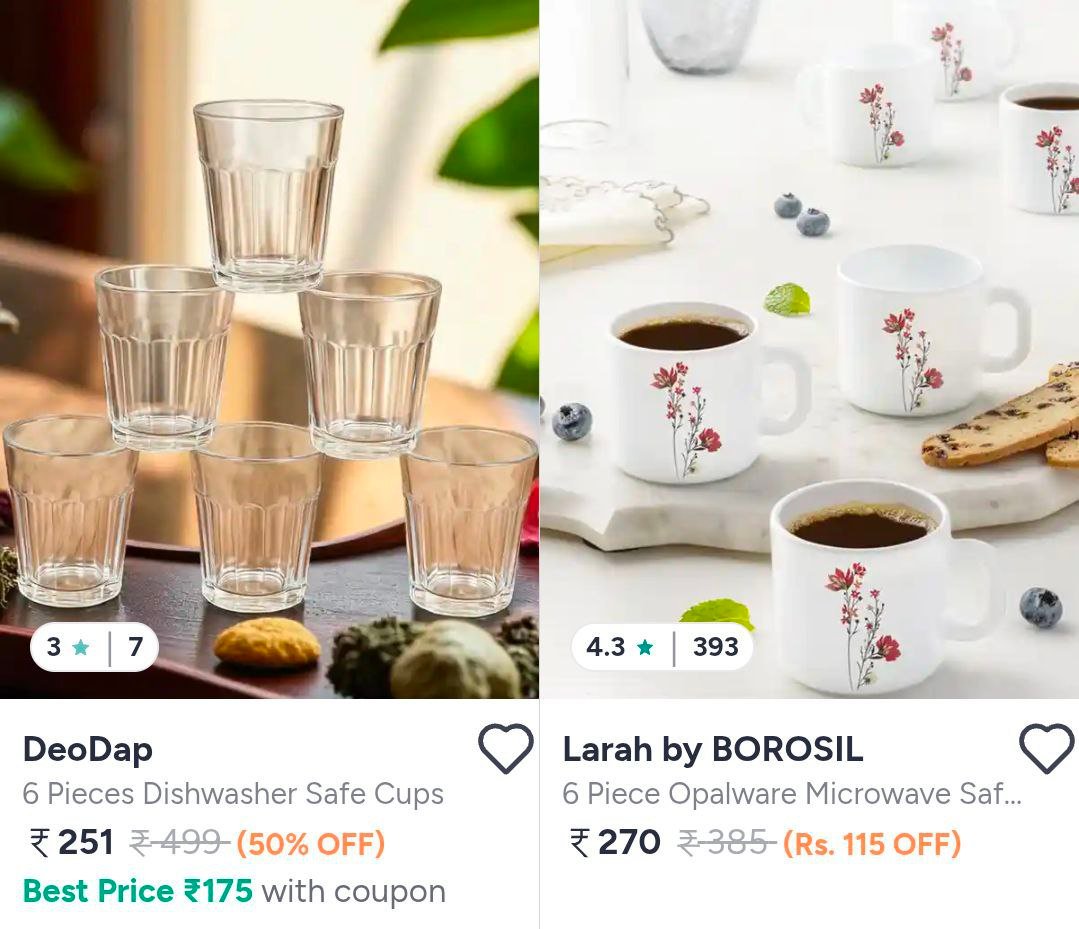Click the Larah by BOROSIL brand name
This screenshot has height=929, width=1079.
click(x=713, y=749)
